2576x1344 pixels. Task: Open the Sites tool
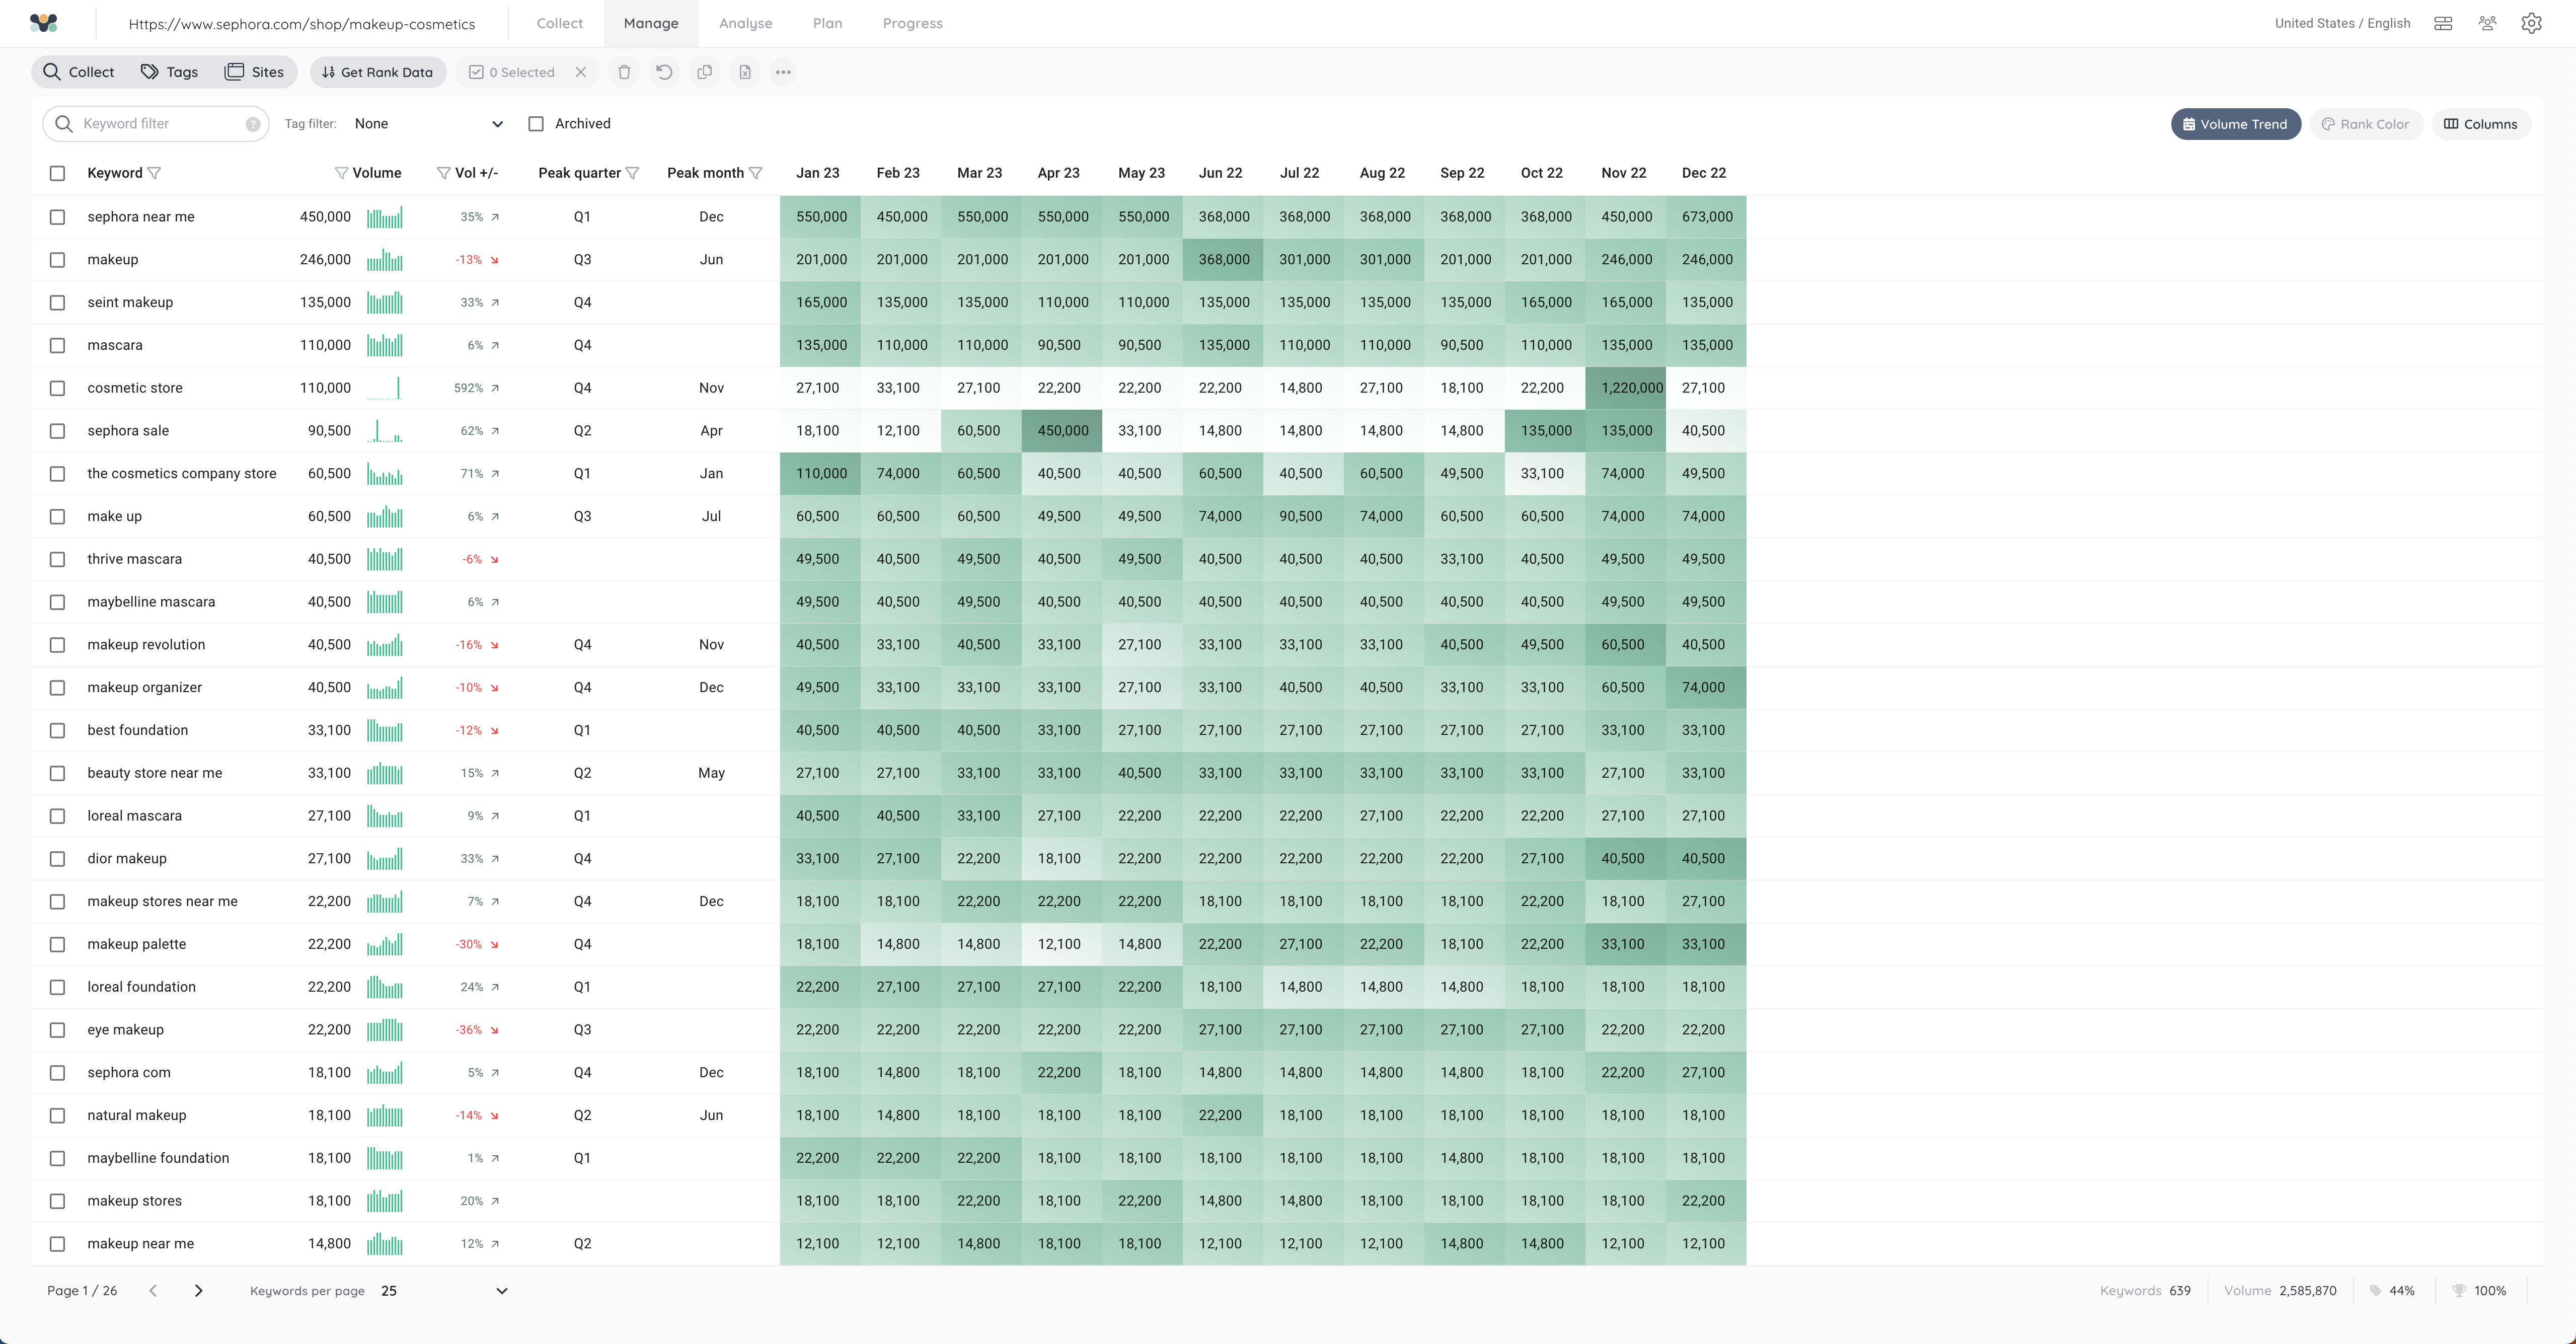coord(254,72)
